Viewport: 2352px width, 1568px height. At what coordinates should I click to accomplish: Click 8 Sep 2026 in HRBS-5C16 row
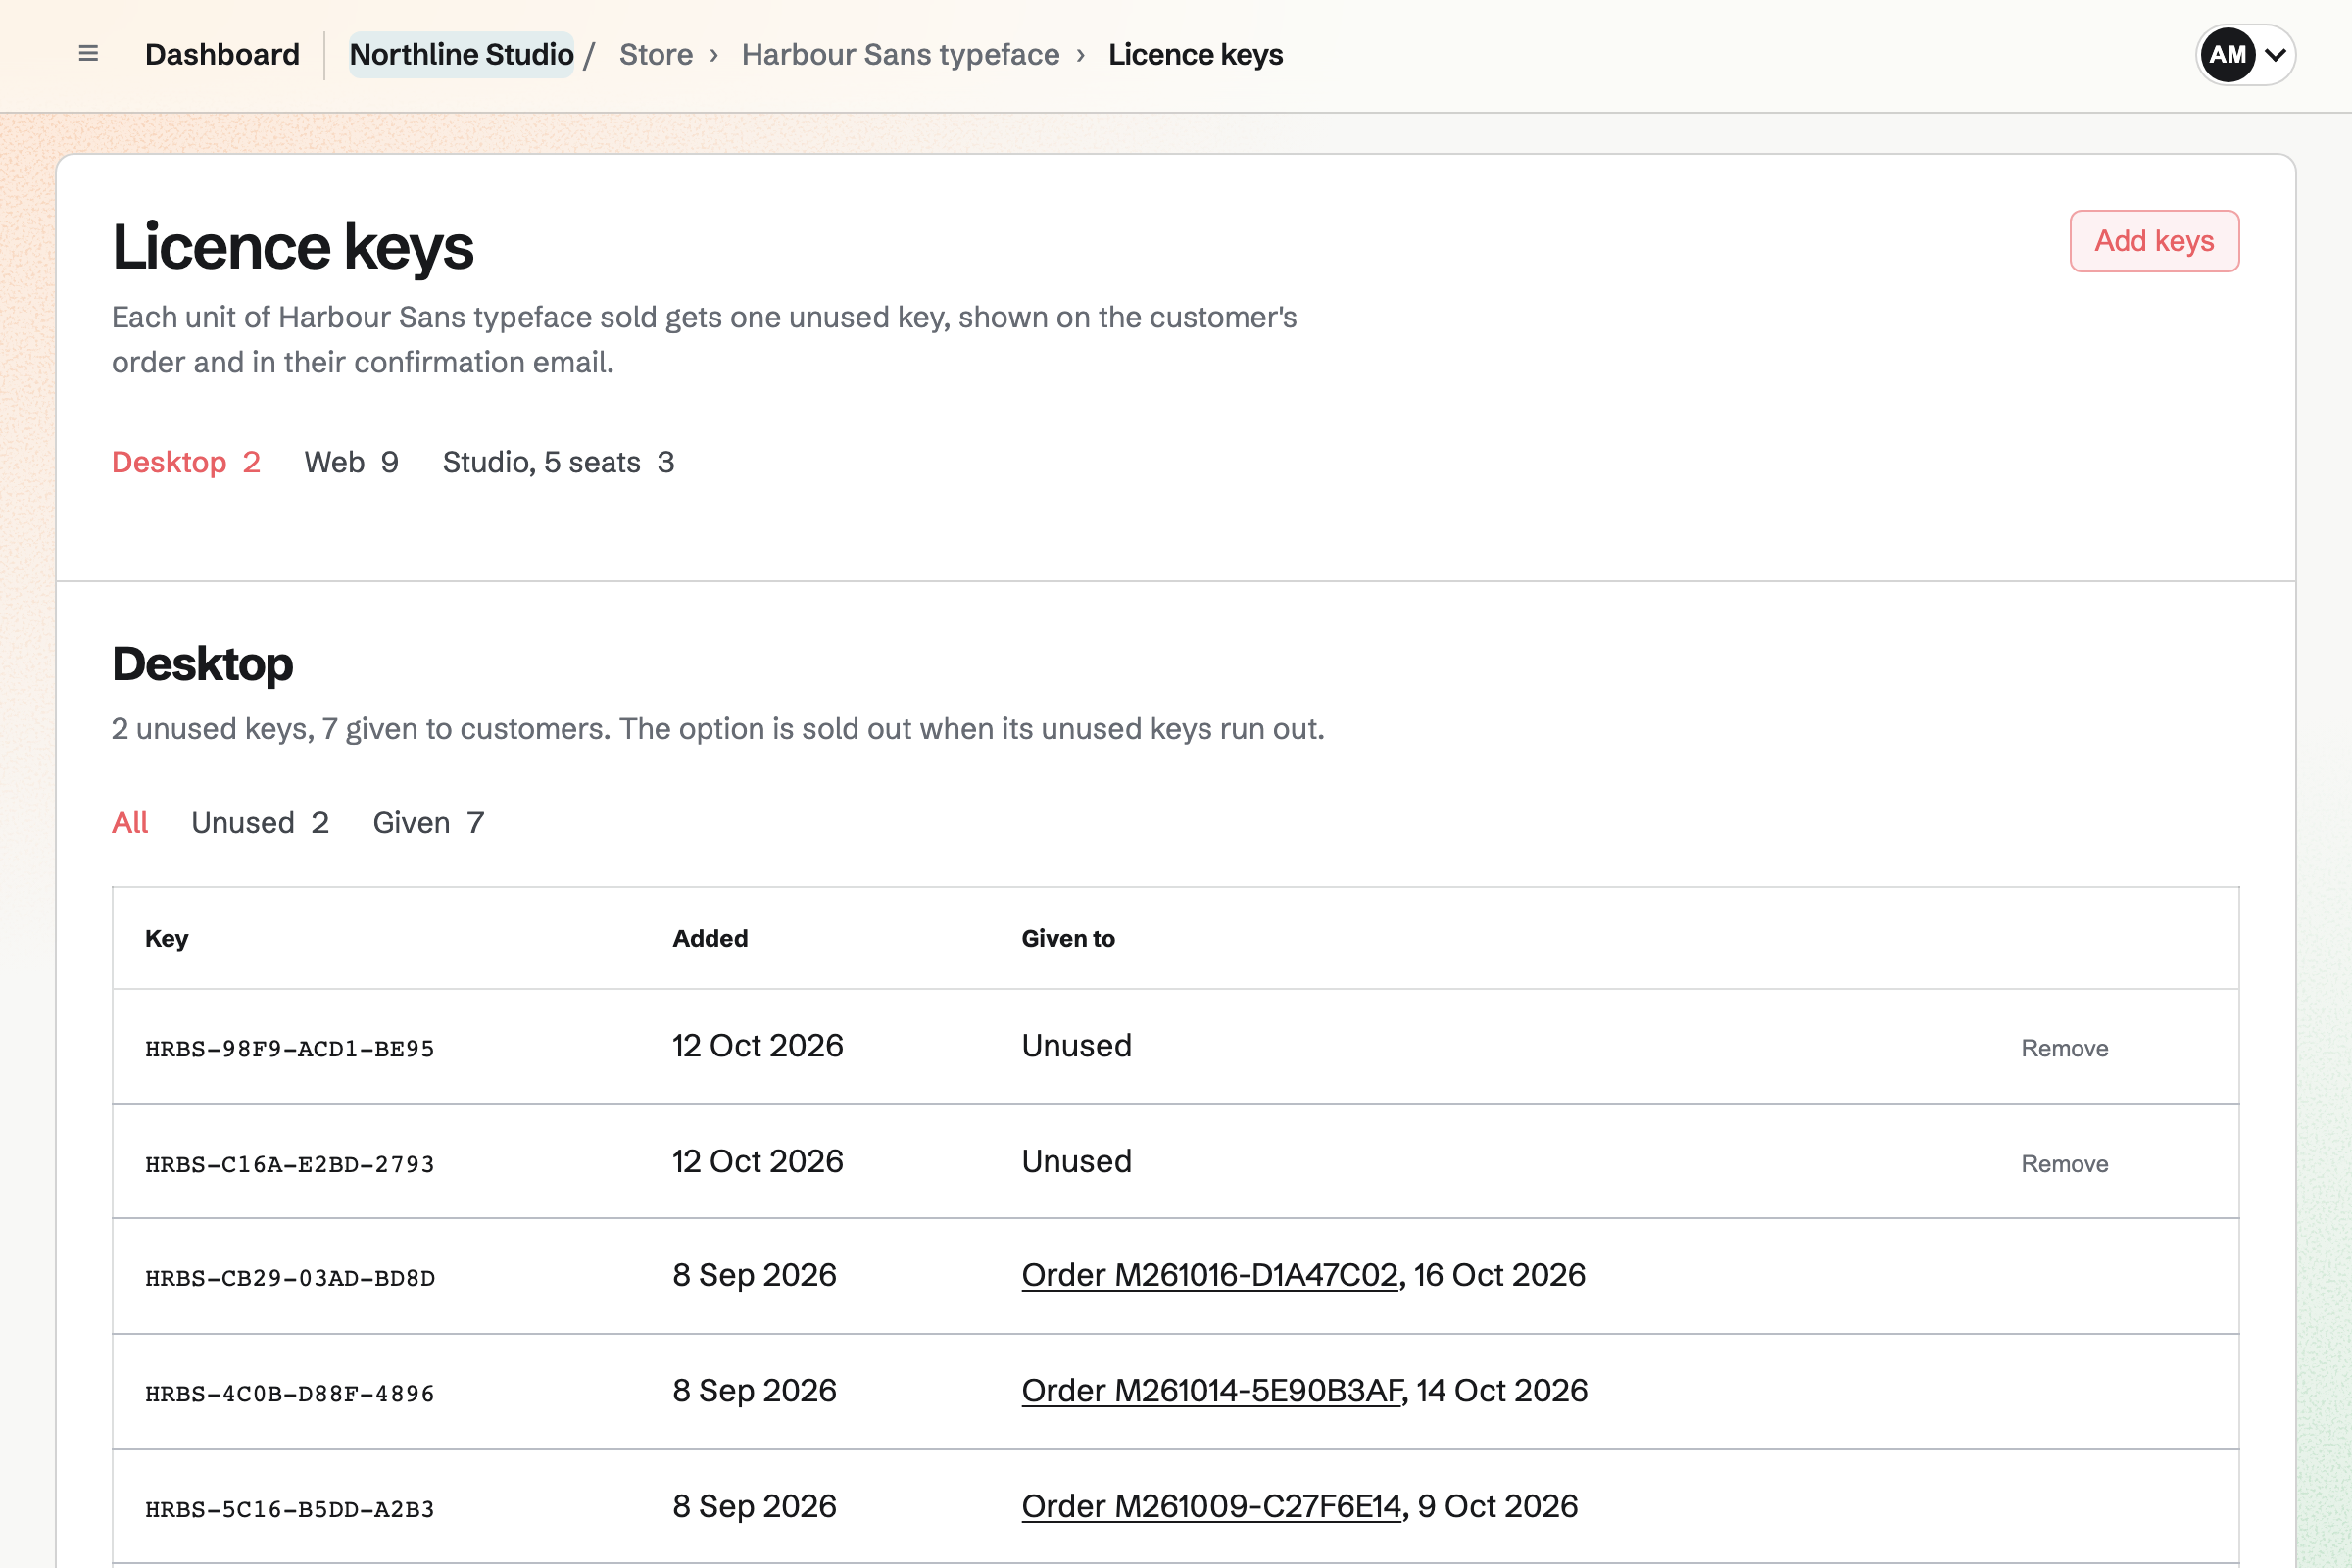[x=754, y=1506]
